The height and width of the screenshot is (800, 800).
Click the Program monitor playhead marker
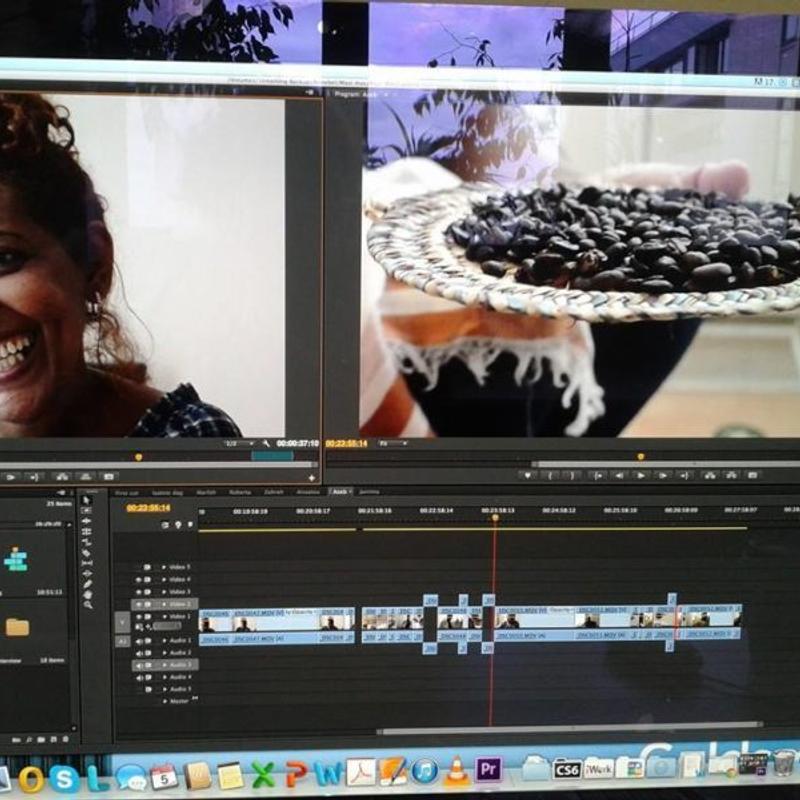[641, 457]
